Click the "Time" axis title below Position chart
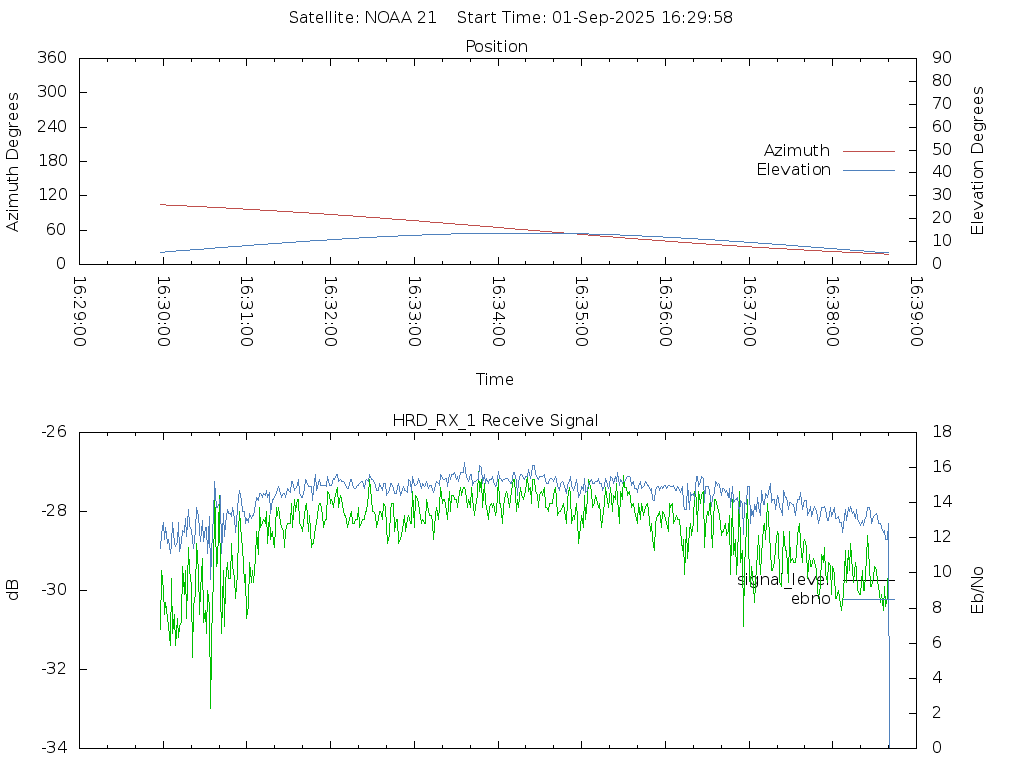The image size is (1024, 768). pos(494,379)
